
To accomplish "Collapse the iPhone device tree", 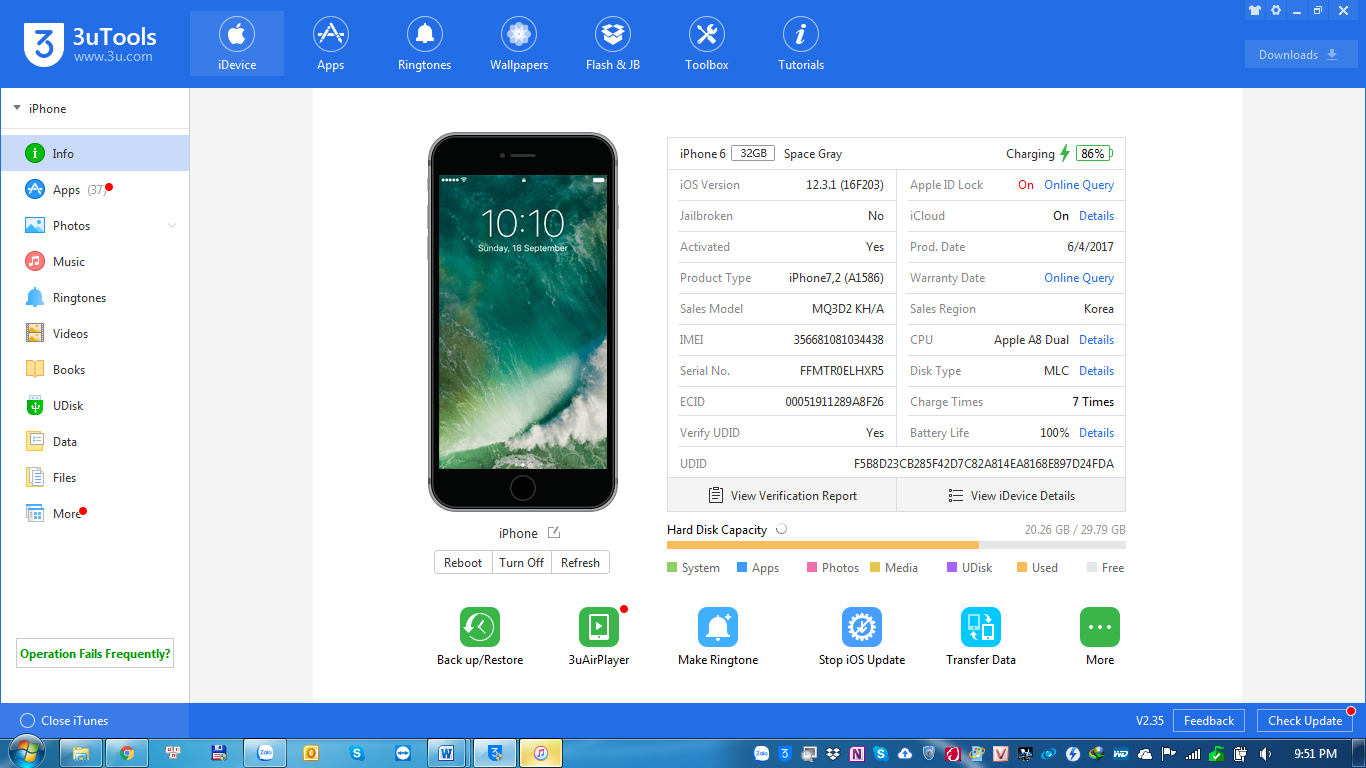I will tap(17, 109).
